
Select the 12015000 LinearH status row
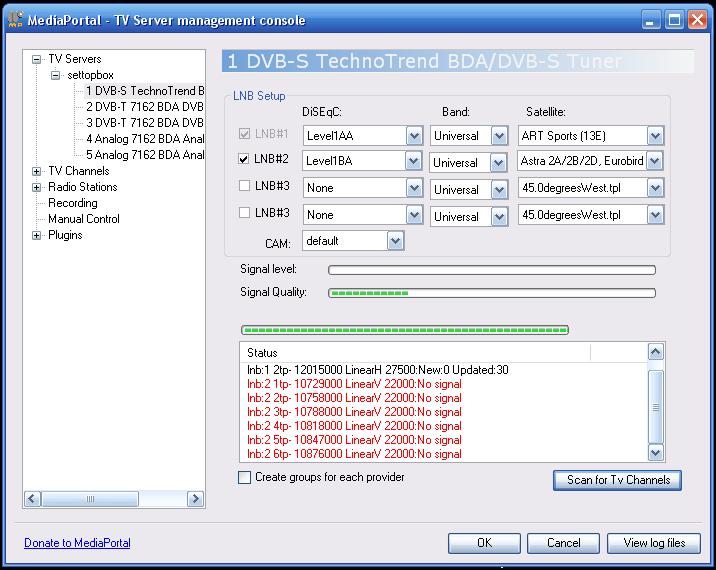pyautogui.click(x=378, y=370)
